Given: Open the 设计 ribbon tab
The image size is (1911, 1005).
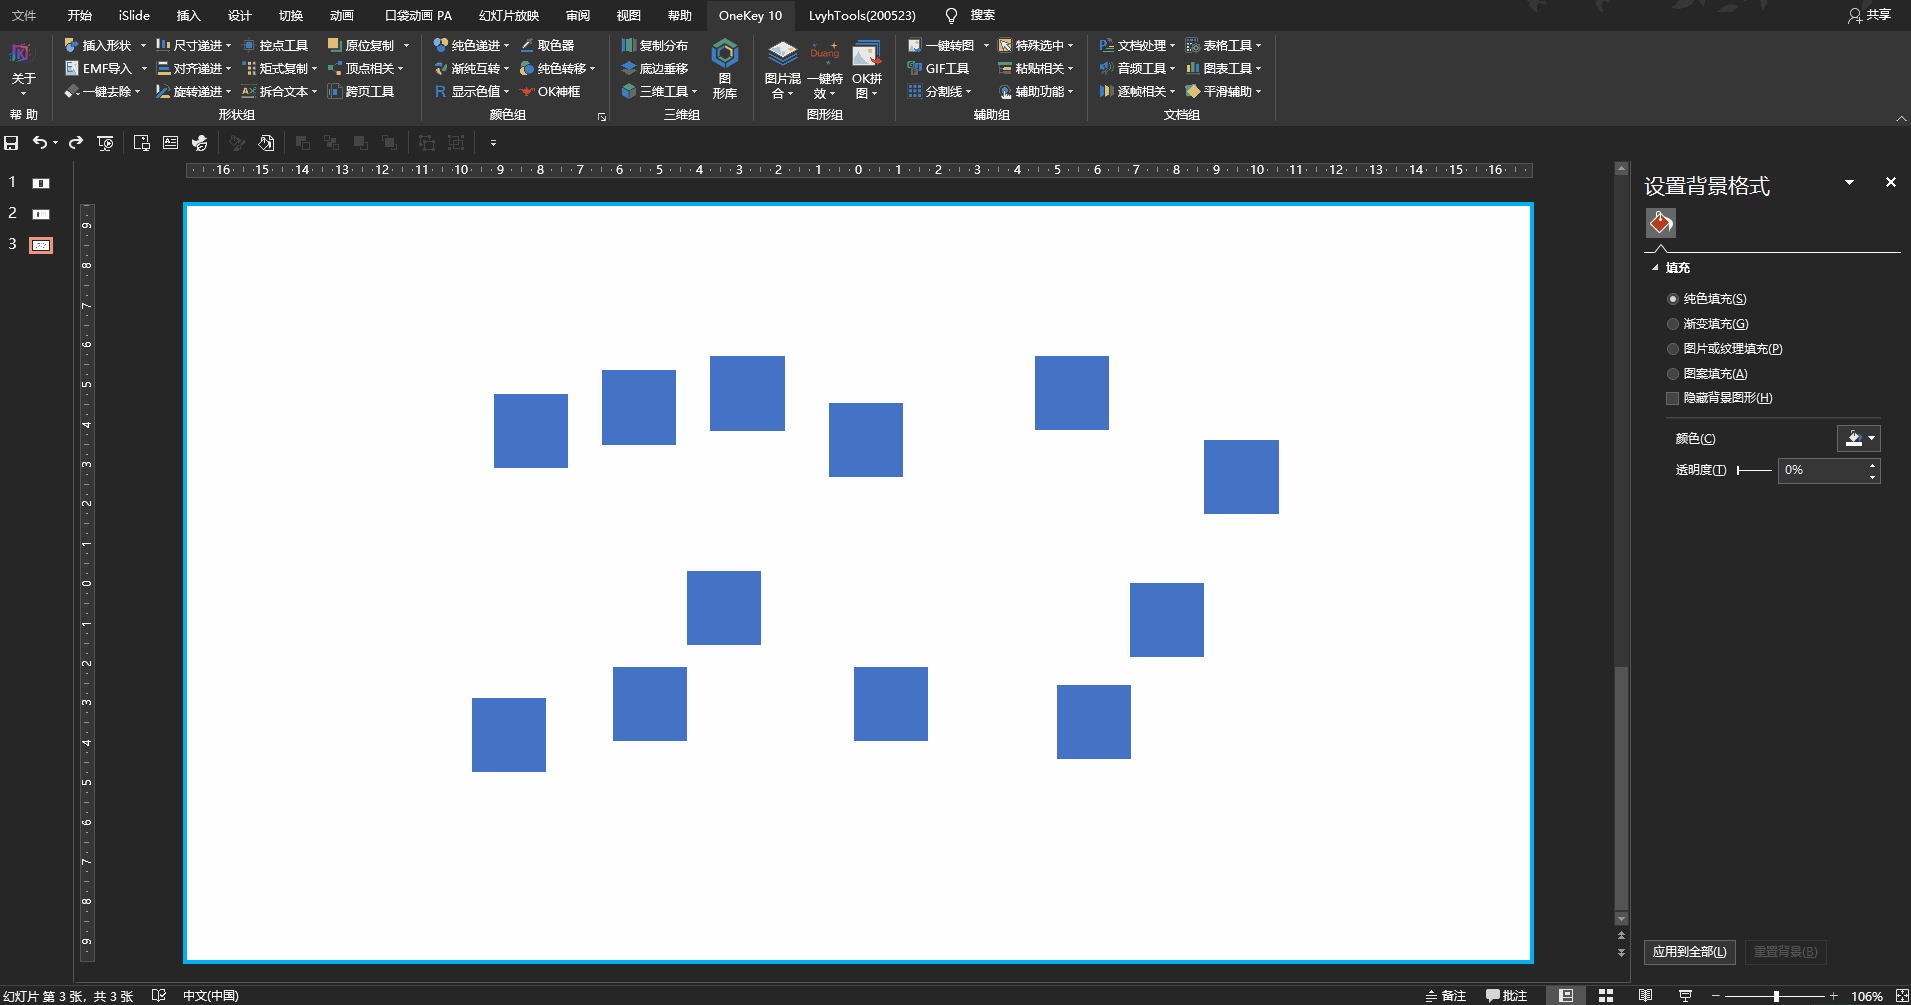Looking at the screenshot, I should click(x=240, y=15).
